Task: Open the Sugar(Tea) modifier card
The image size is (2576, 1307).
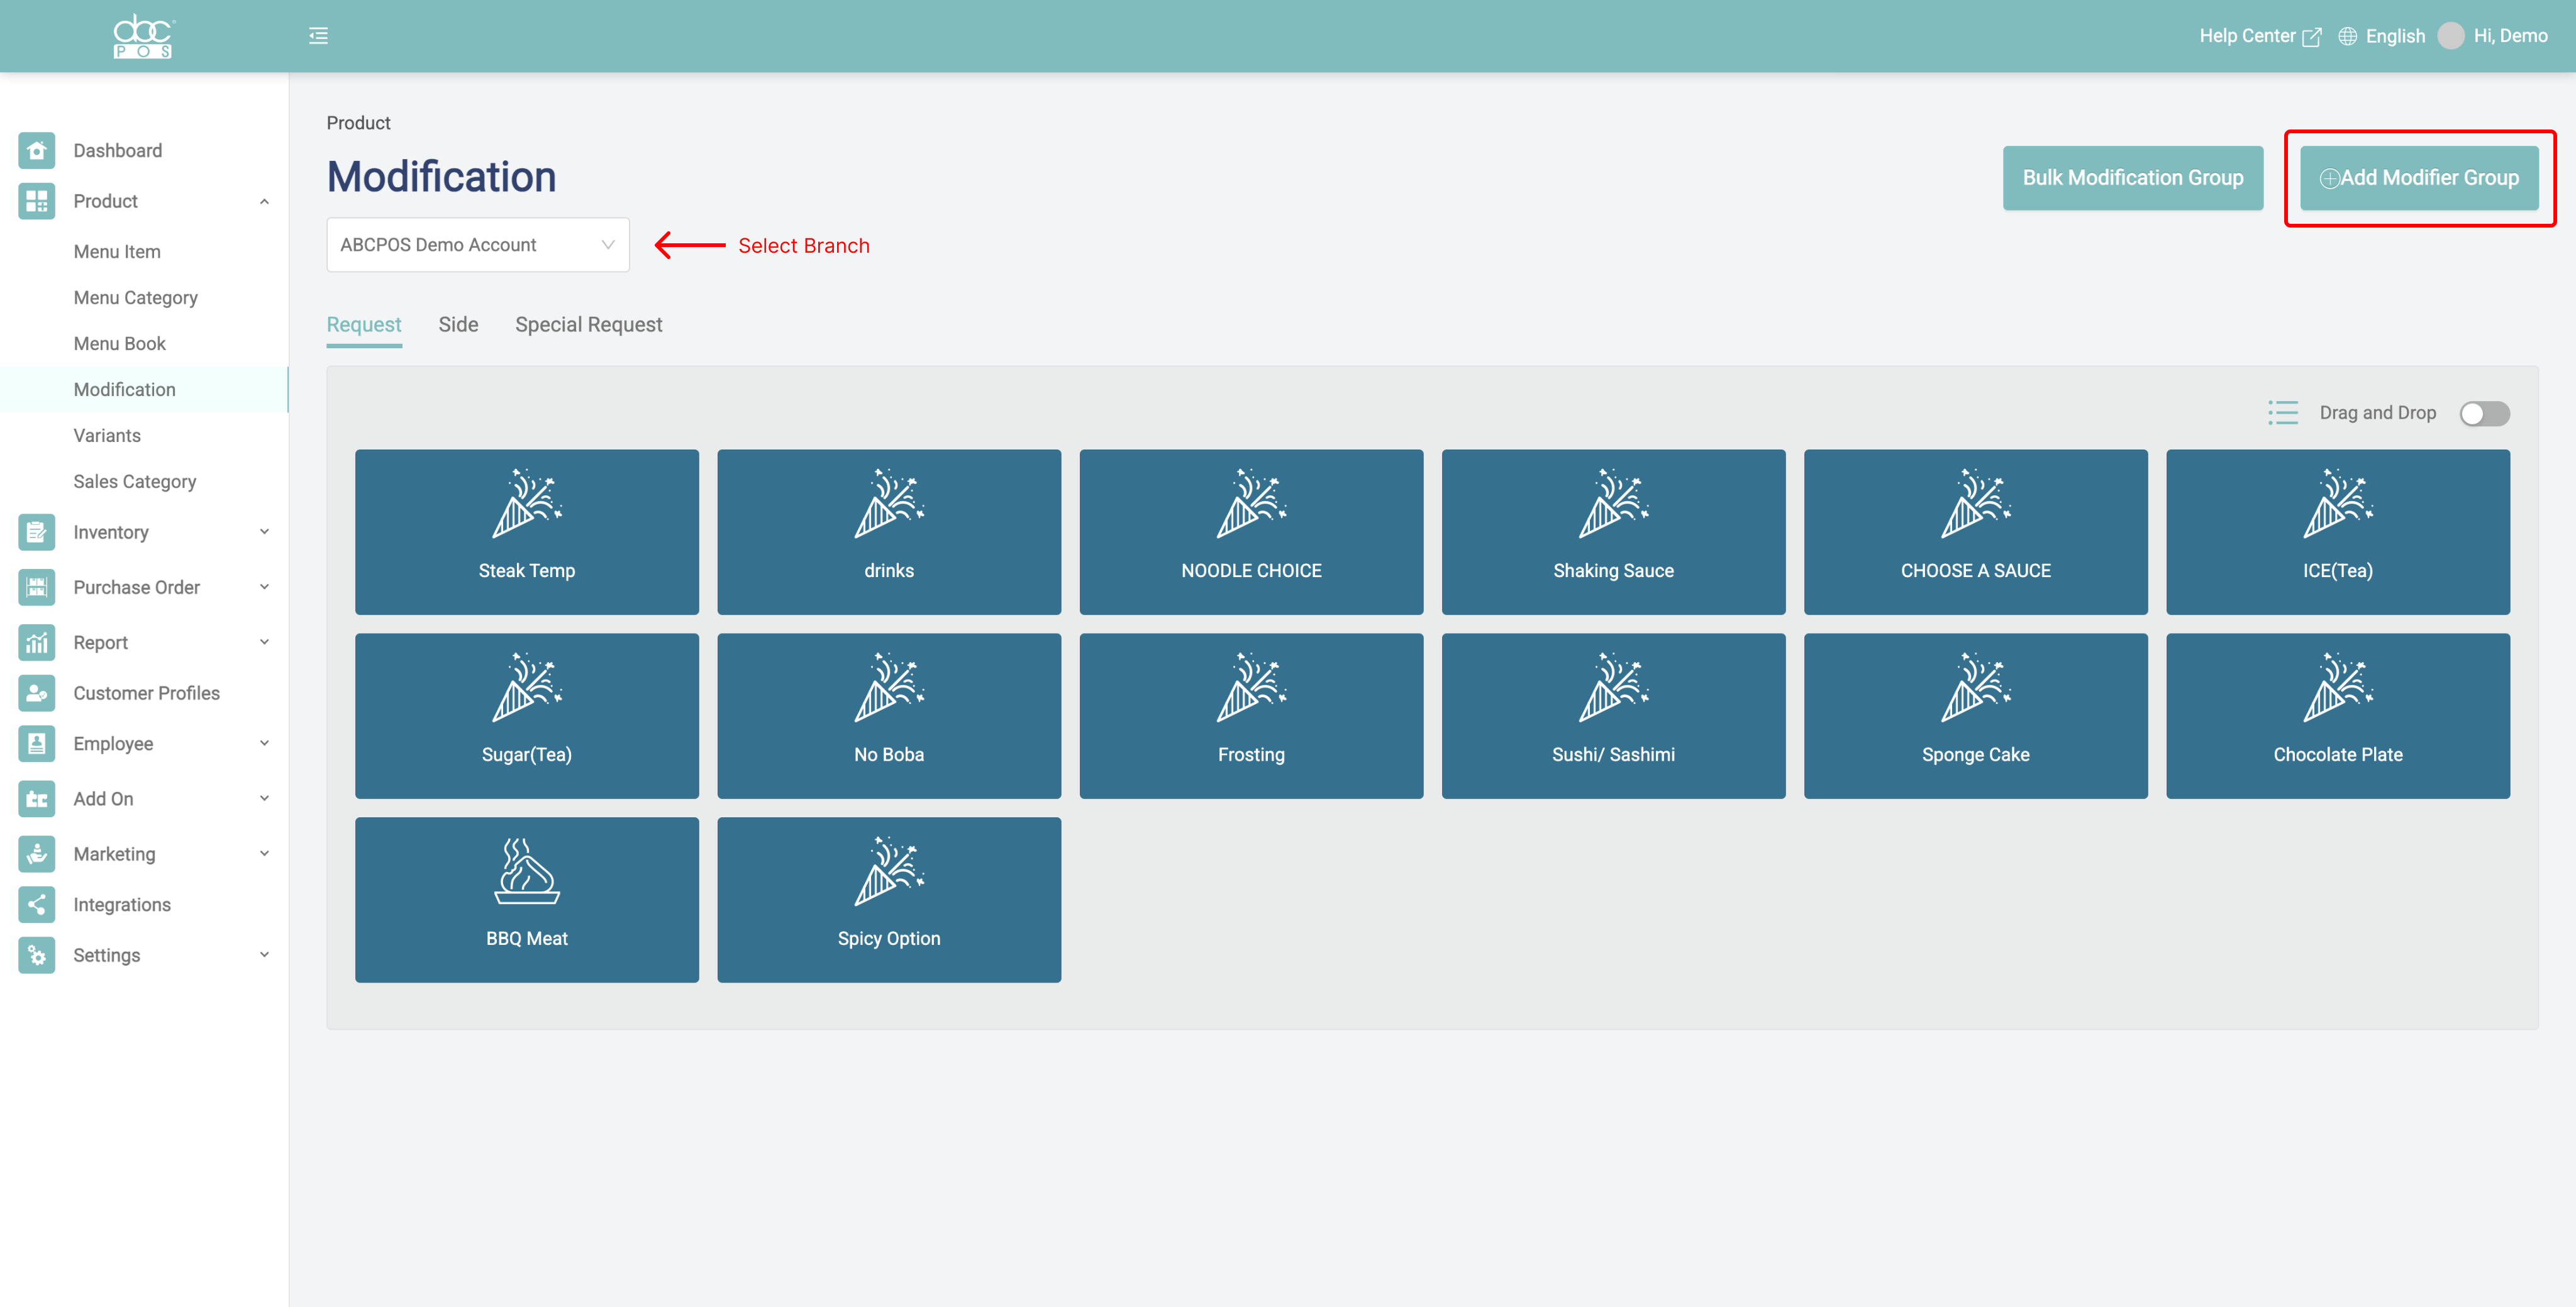Action: (527, 716)
